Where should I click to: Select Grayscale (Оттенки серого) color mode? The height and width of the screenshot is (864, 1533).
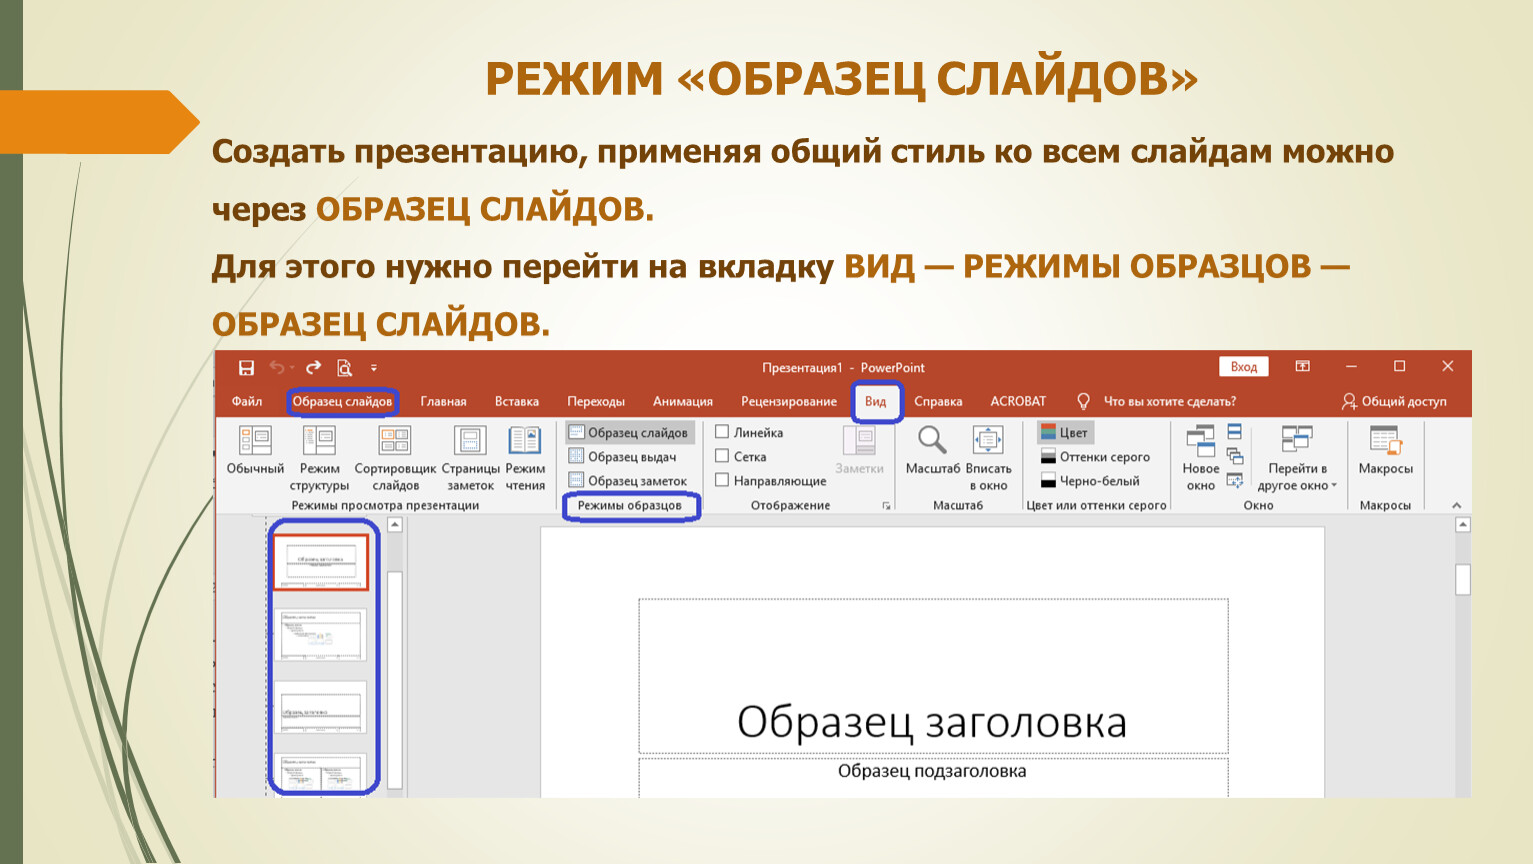point(1095,457)
